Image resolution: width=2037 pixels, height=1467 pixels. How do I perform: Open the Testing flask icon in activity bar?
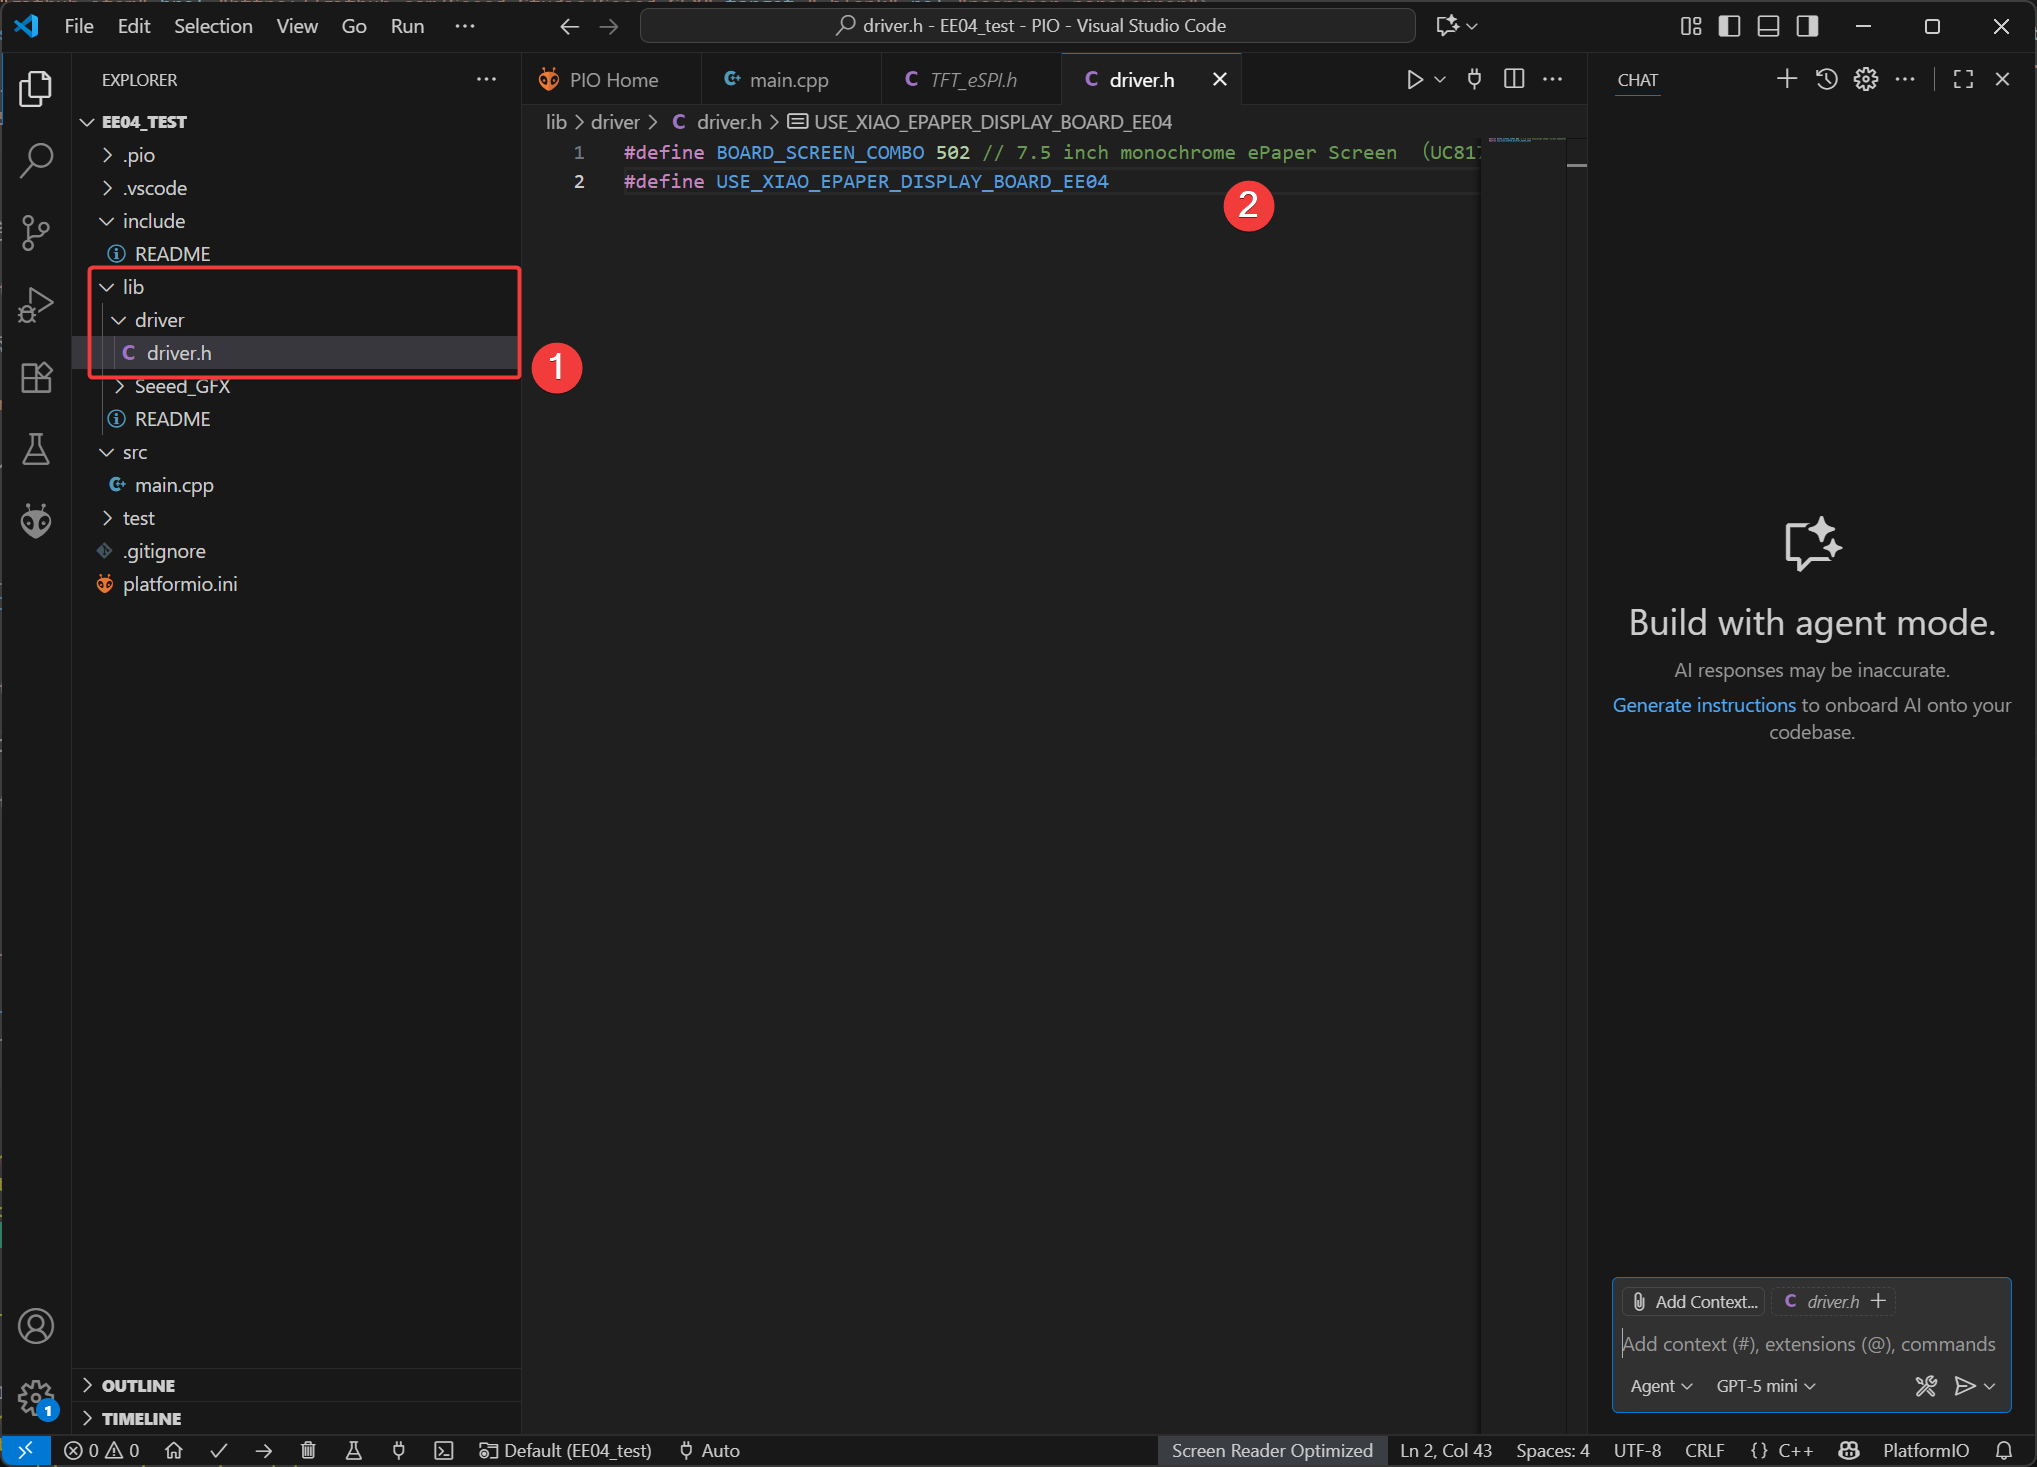coord(36,450)
